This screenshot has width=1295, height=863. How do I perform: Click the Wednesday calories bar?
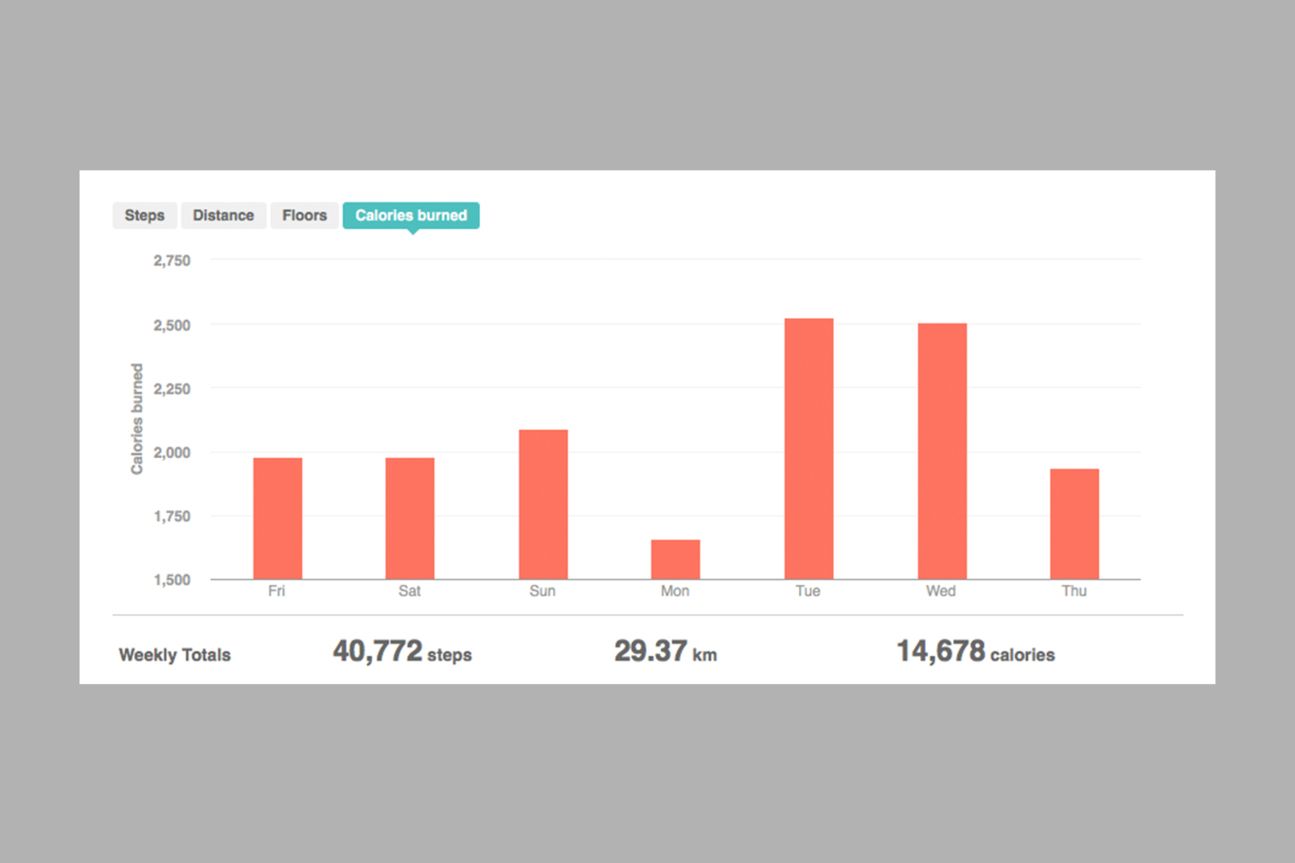tap(942, 451)
